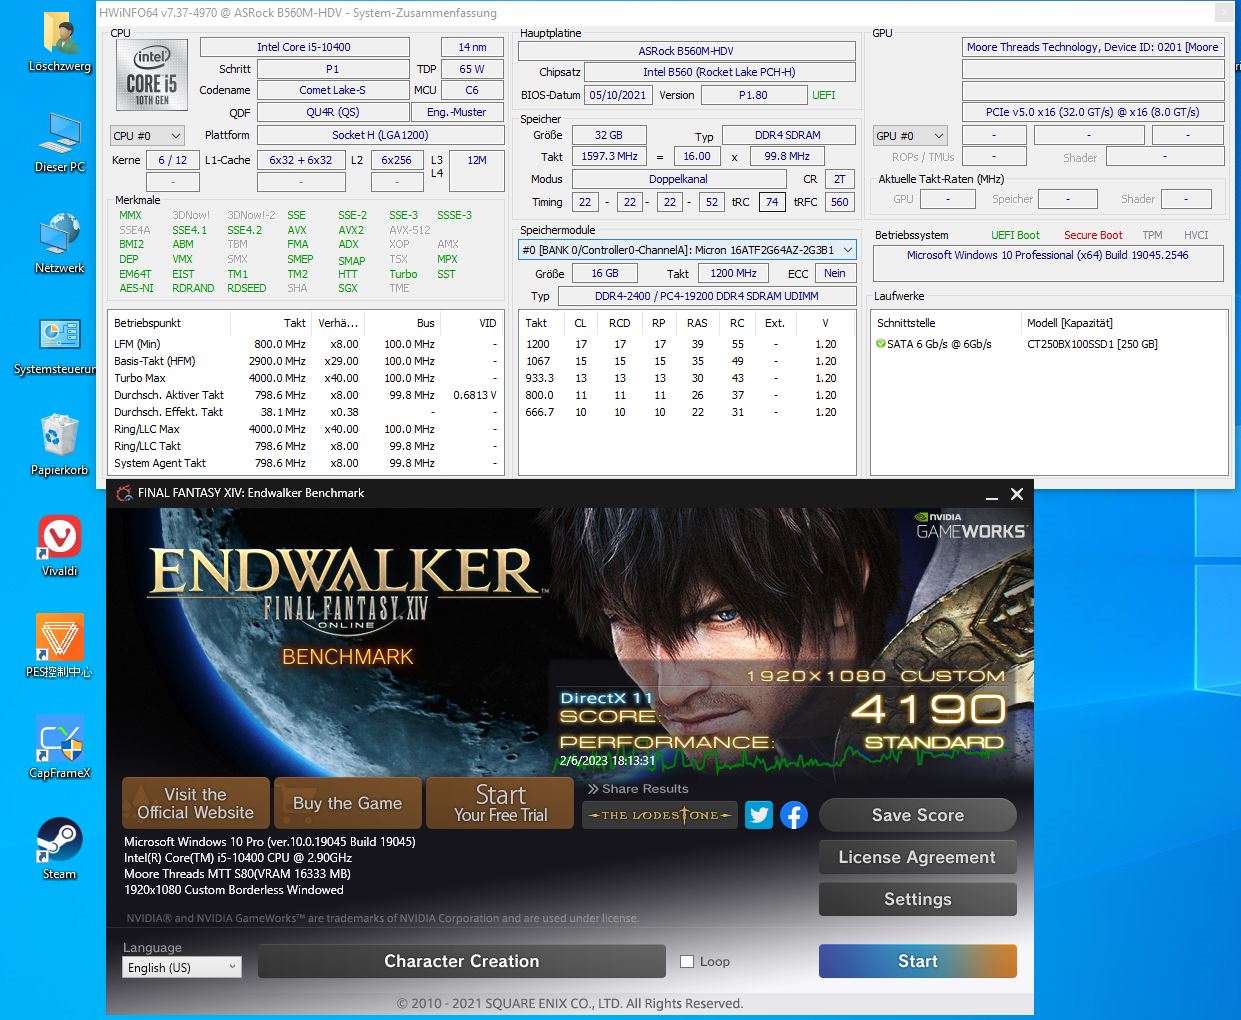Viewport: 1241px width, 1020px height.
Task: Click the Moore Threads GPU name field
Action: (1093, 47)
